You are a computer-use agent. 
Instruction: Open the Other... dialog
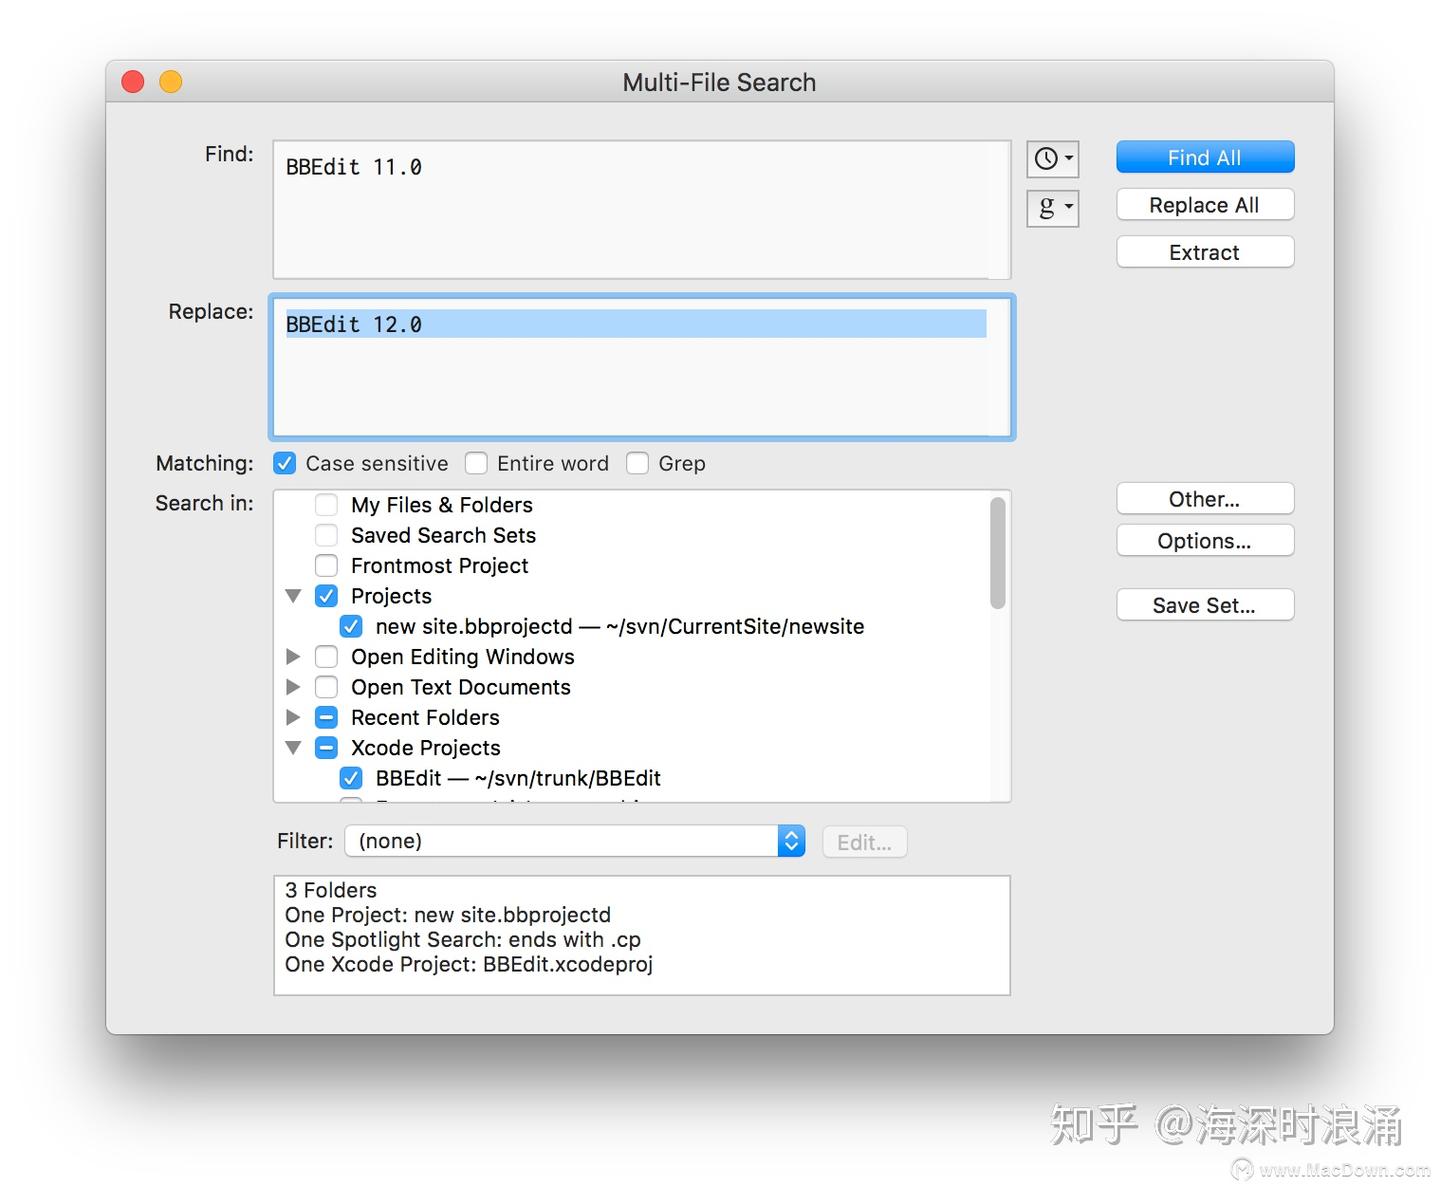[1204, 498]
